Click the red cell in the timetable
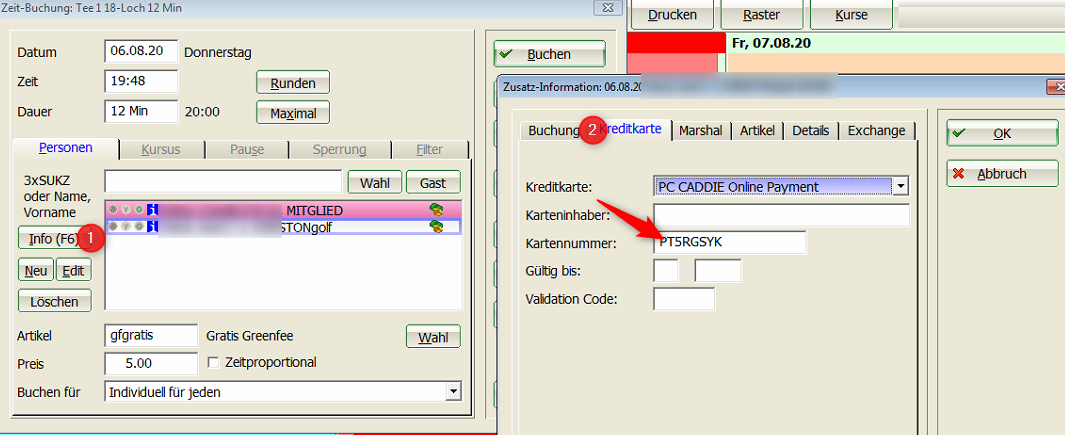This screenshot has height=435, width=1065. [675, 43]
